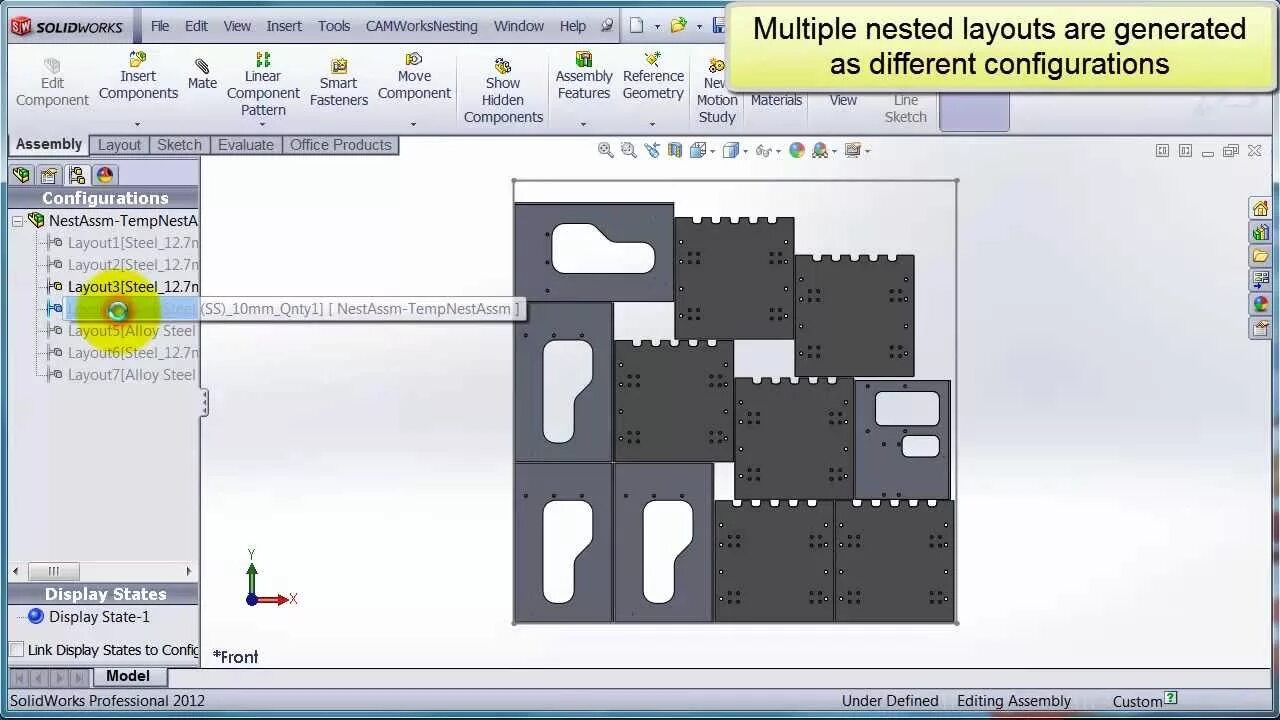
Task: Select Layout7 Alloy Steel configuration
Action: coord(123,374)
